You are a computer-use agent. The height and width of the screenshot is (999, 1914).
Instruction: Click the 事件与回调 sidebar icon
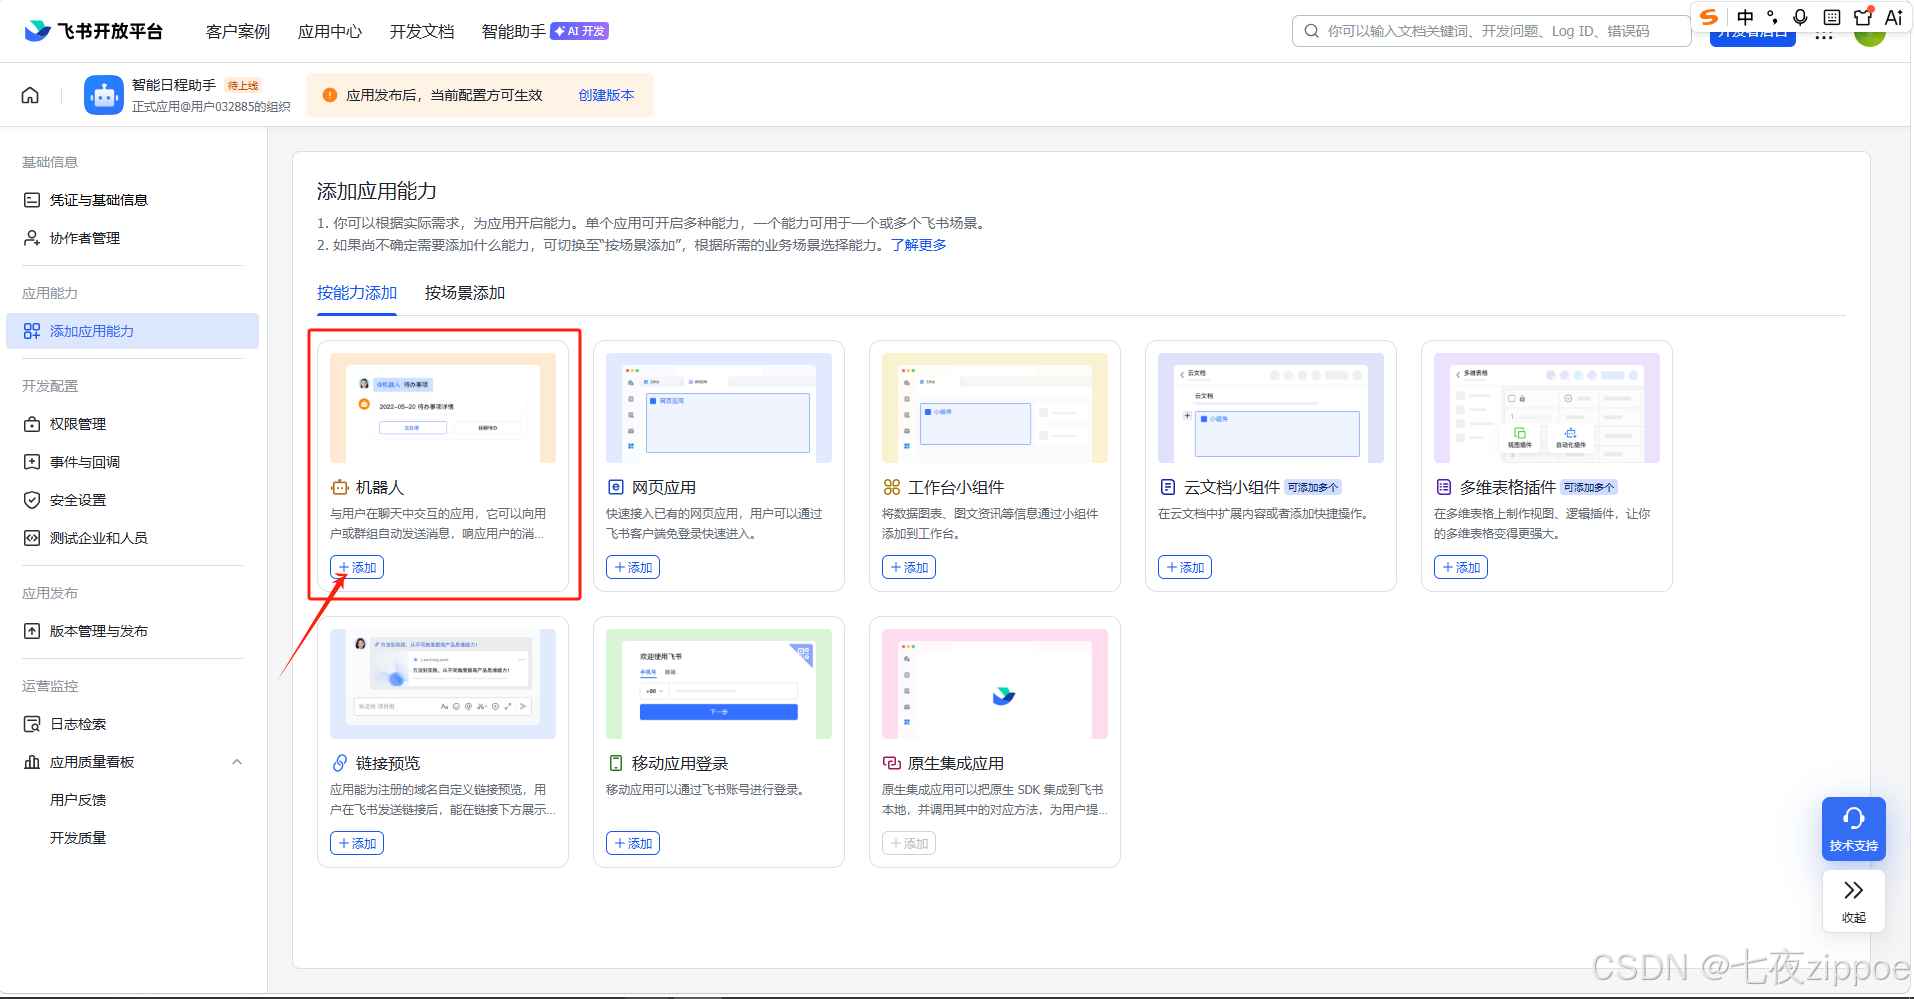(32, 462)
